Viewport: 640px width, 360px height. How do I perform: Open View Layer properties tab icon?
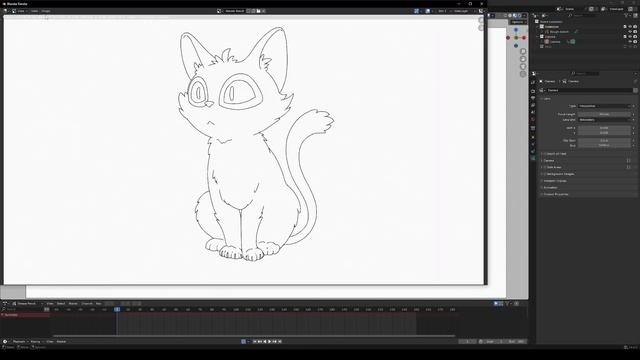533,105
